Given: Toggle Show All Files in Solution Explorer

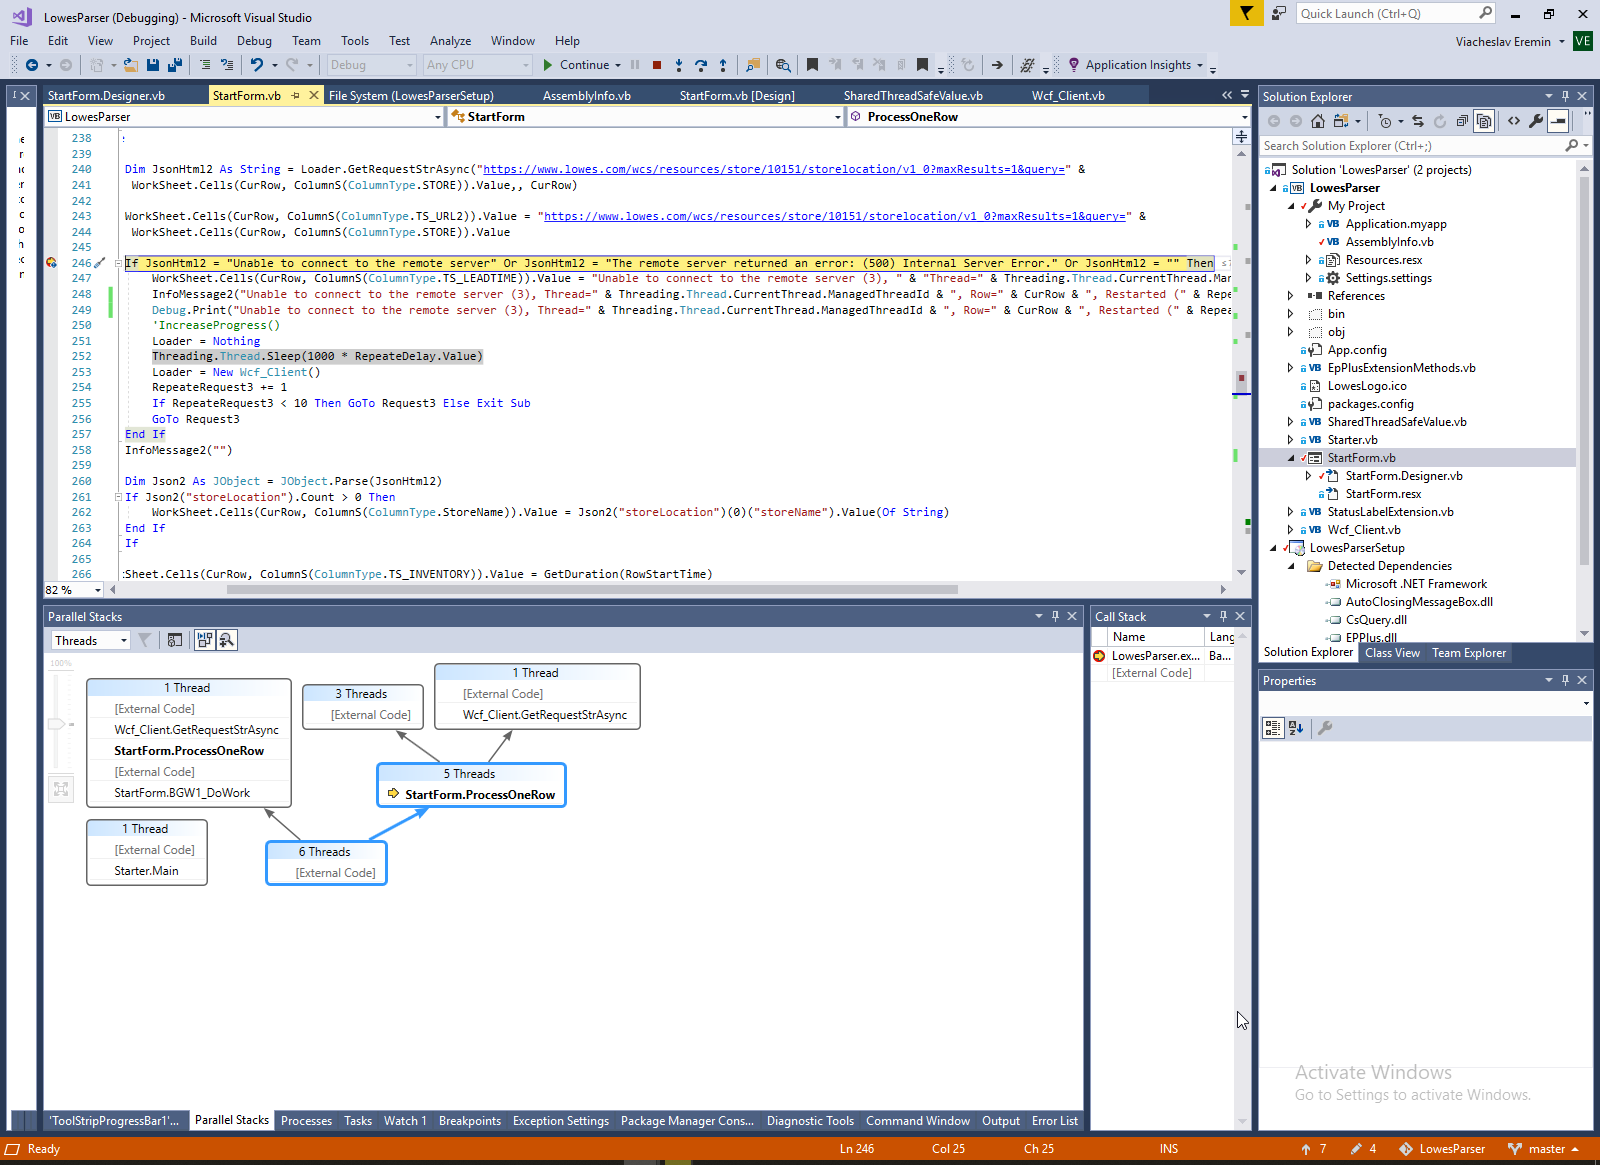Looking at the screenshot, I should [x=1485, y=121].
